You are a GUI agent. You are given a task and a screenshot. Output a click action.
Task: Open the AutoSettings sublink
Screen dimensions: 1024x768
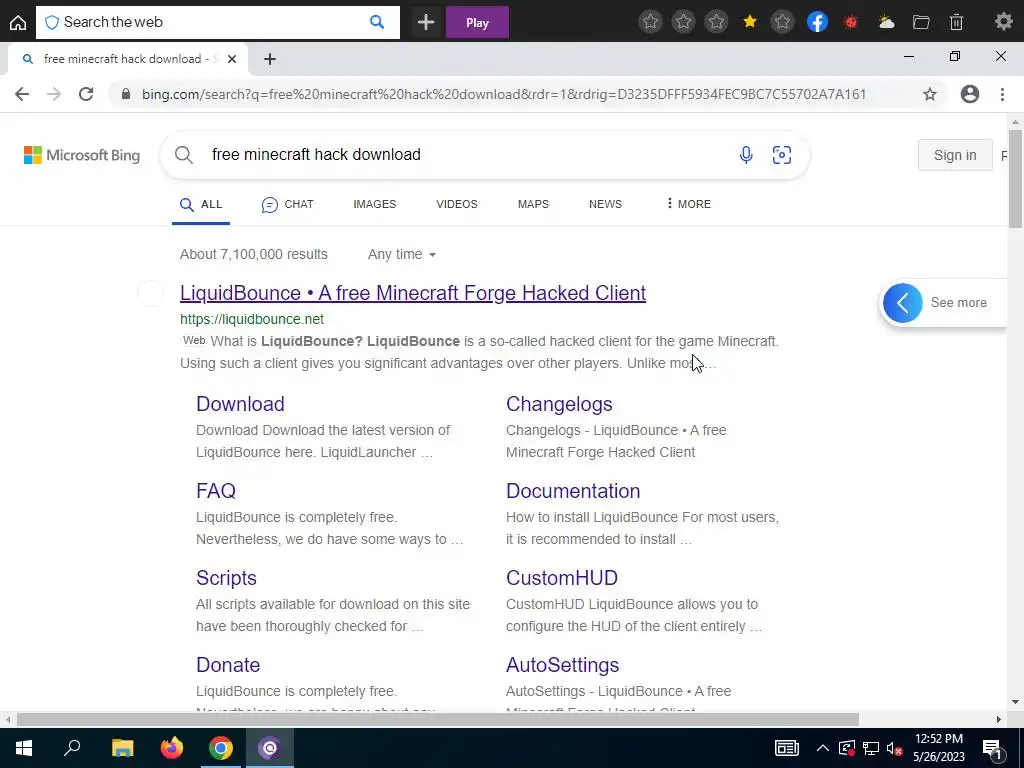click(562, 664)
